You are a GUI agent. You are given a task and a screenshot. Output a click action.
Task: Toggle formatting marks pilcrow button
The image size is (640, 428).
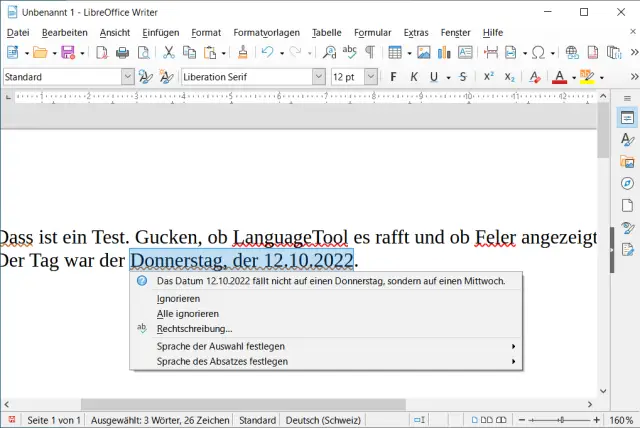(369, 53)
